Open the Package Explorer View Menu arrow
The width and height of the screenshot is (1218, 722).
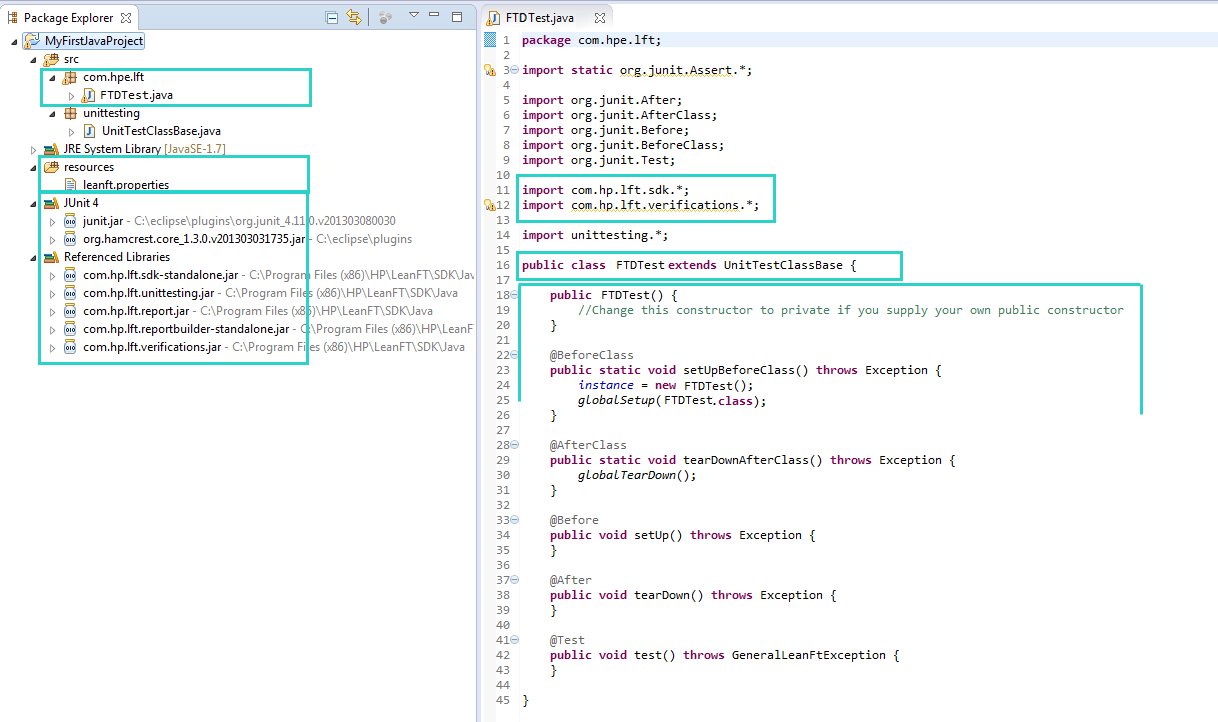point(413,16)
